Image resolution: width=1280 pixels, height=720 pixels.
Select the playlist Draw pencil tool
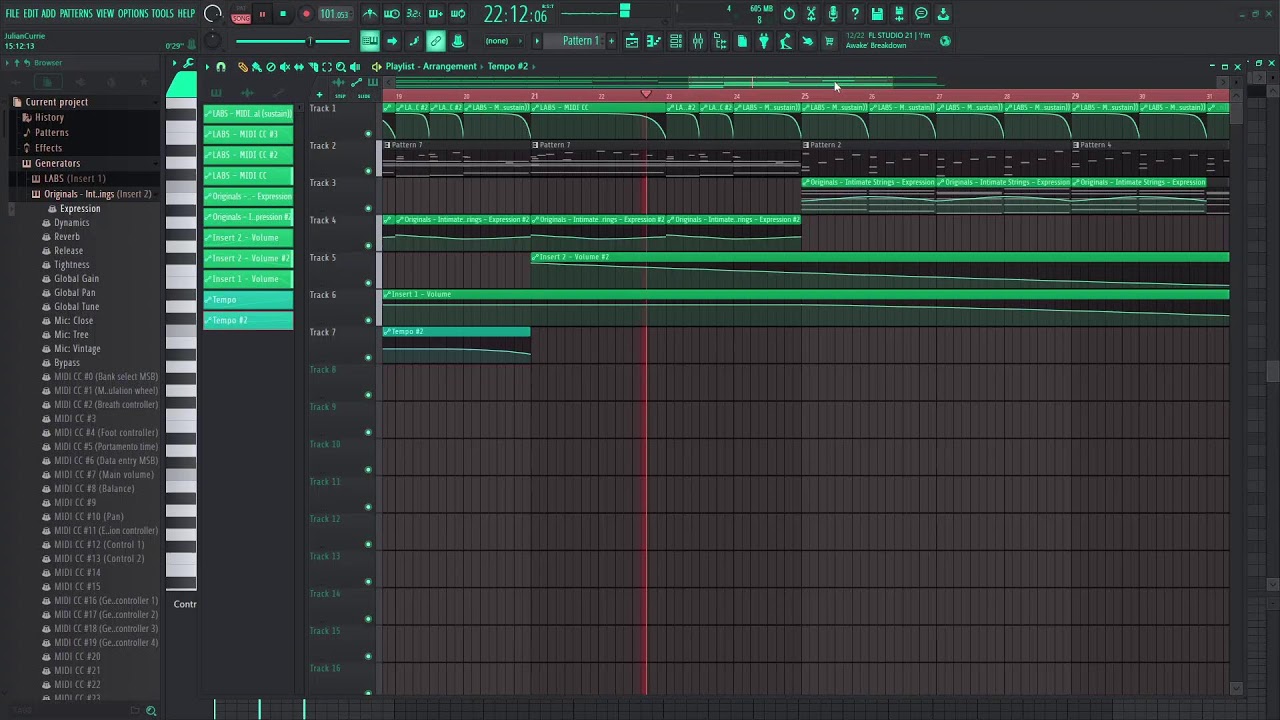(x=242, y=67)
